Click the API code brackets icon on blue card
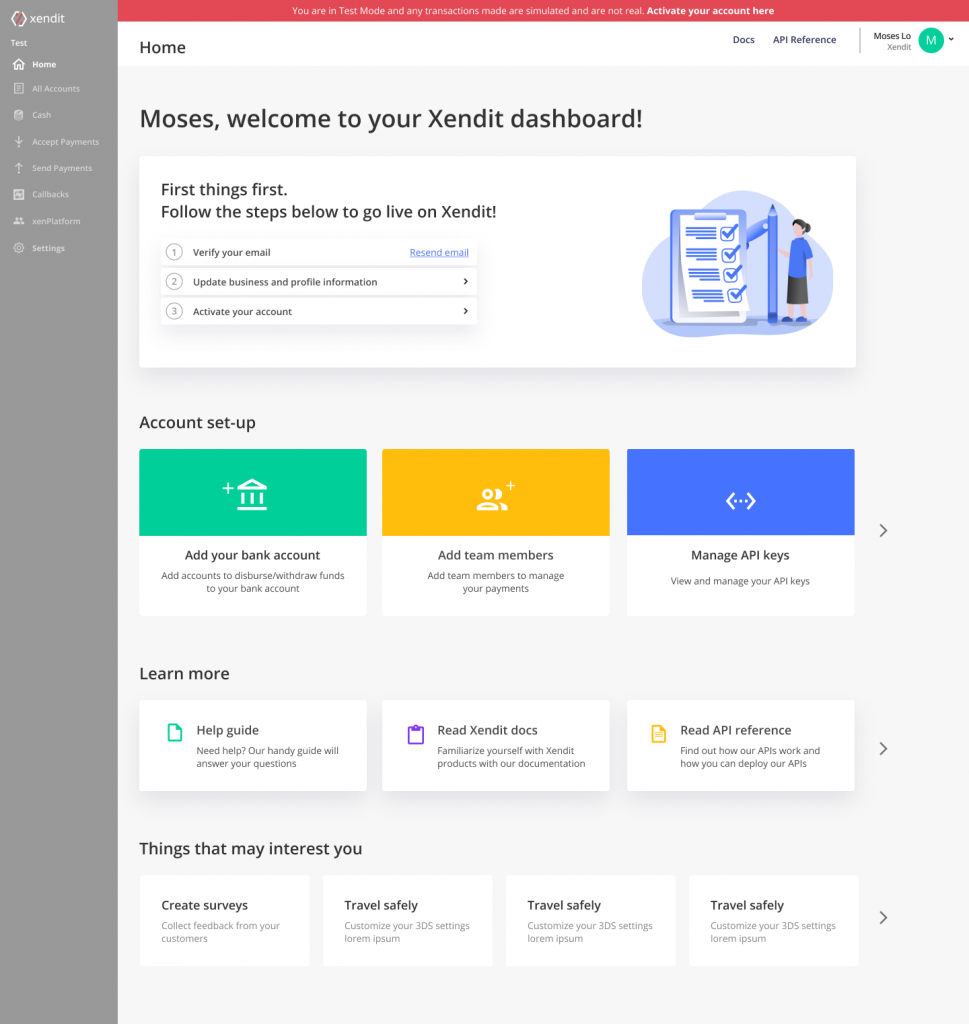The height and width of the screenshot is (1024, 969). click(740, 501)
